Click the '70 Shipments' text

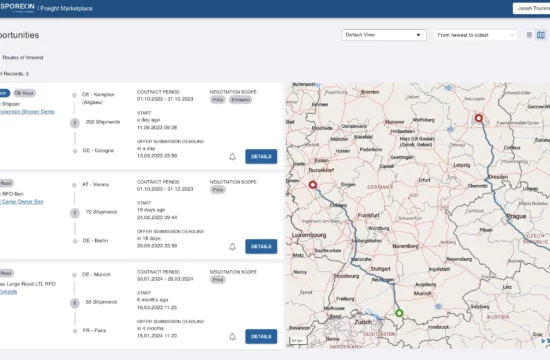pyautogui.click(x=101, y=212)
